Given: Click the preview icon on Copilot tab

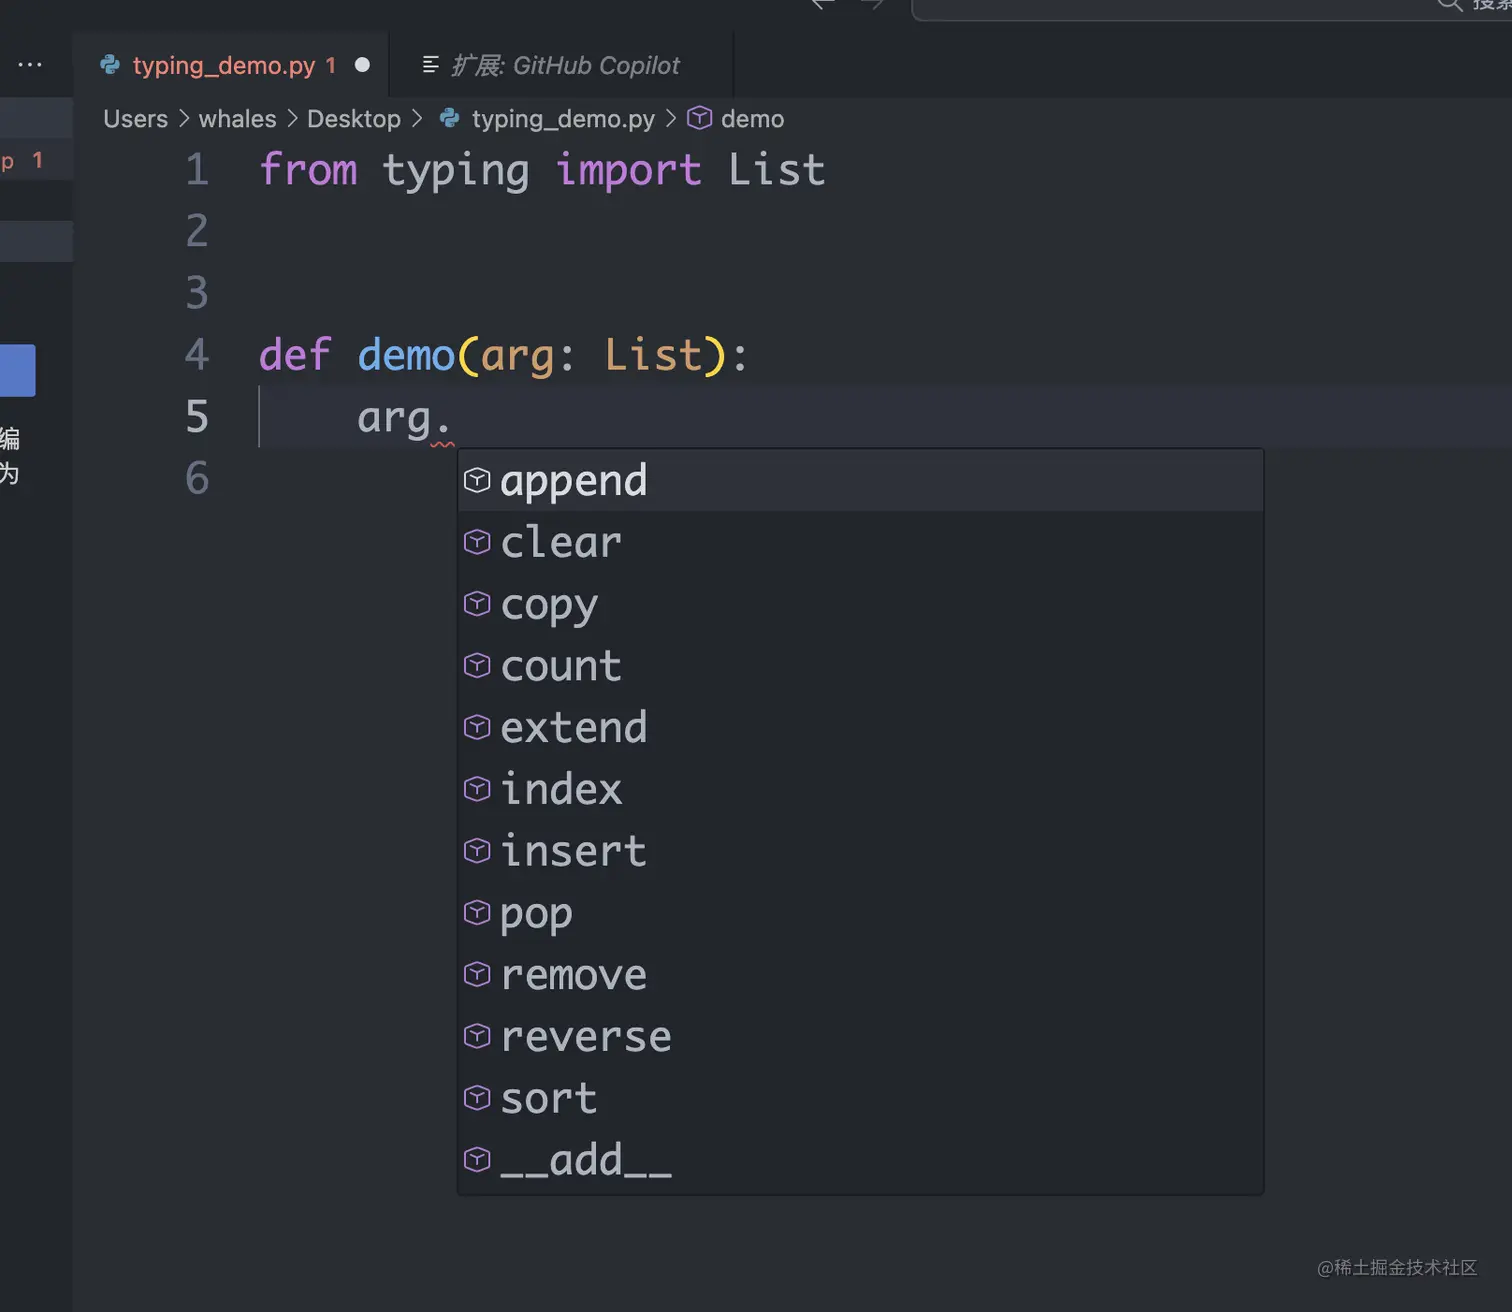Looking at the screenshot, I should click(x=431, y=65).
